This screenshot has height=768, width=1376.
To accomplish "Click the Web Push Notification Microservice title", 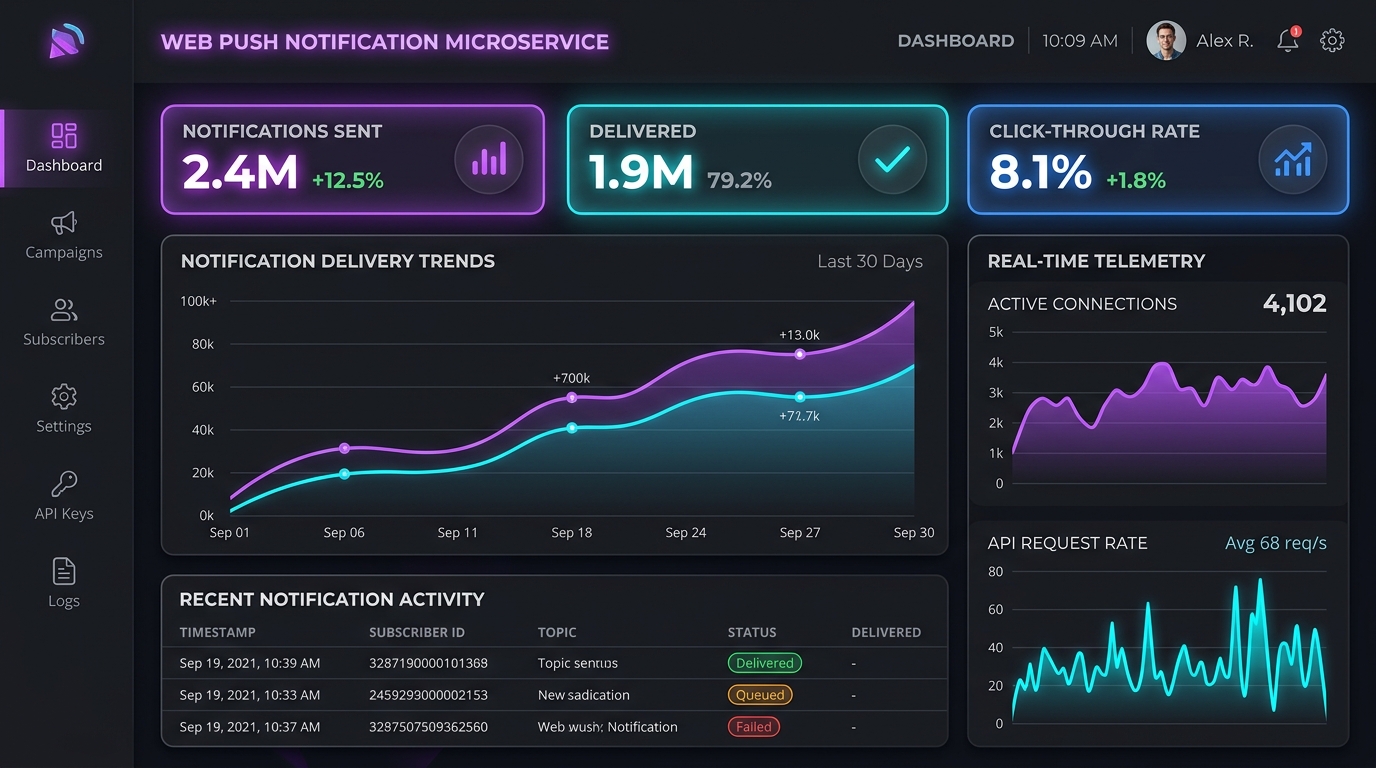I will tap(385, 42).
